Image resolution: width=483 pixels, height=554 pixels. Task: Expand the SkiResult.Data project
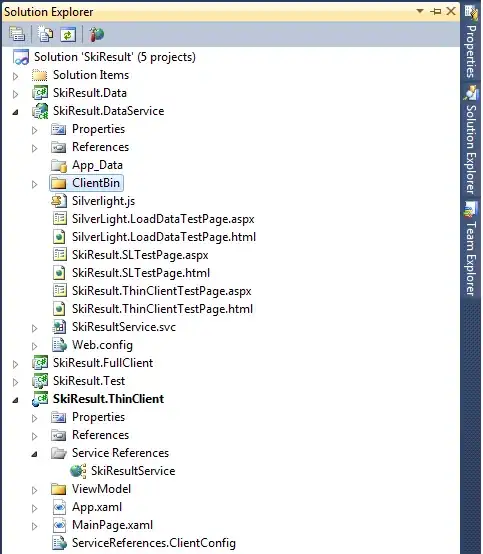tap(15, 94)
